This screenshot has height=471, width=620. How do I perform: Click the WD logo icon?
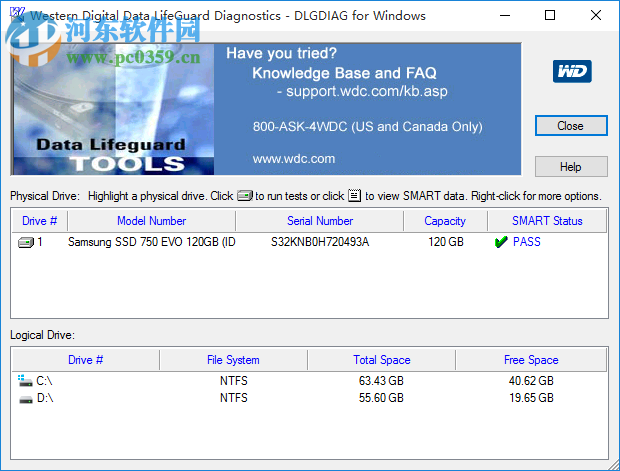[572, 71]
